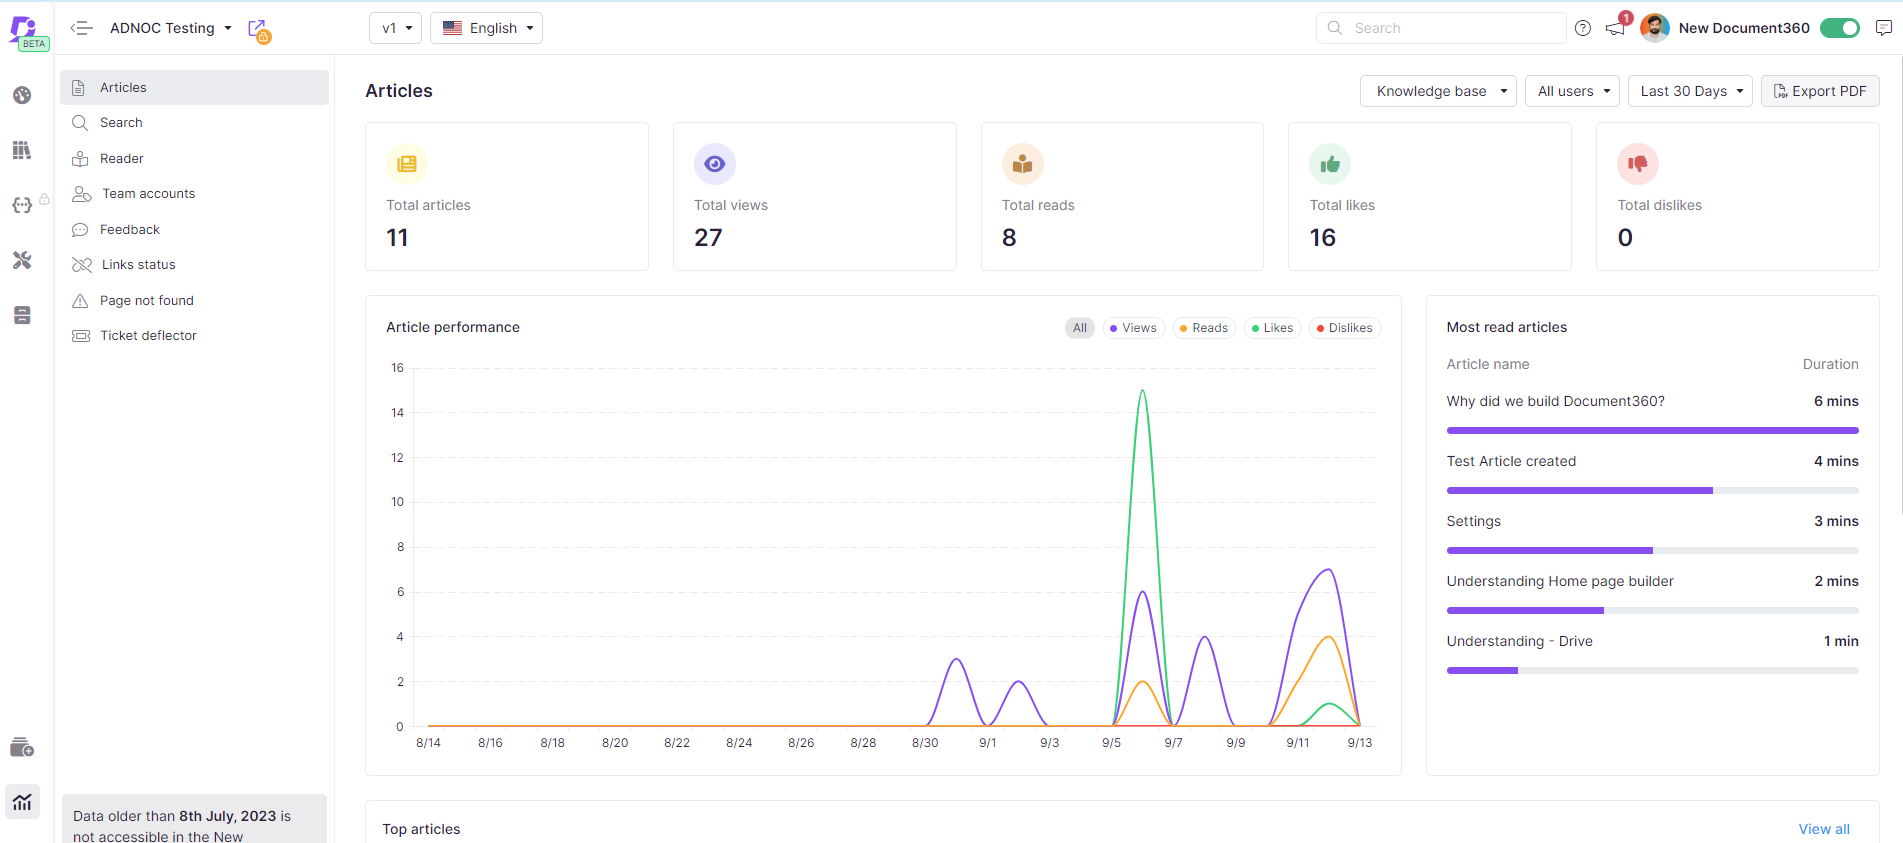This screenshot has height=843, width=1903.
Task: Select Links status in analytics menu
Action: 194,265
